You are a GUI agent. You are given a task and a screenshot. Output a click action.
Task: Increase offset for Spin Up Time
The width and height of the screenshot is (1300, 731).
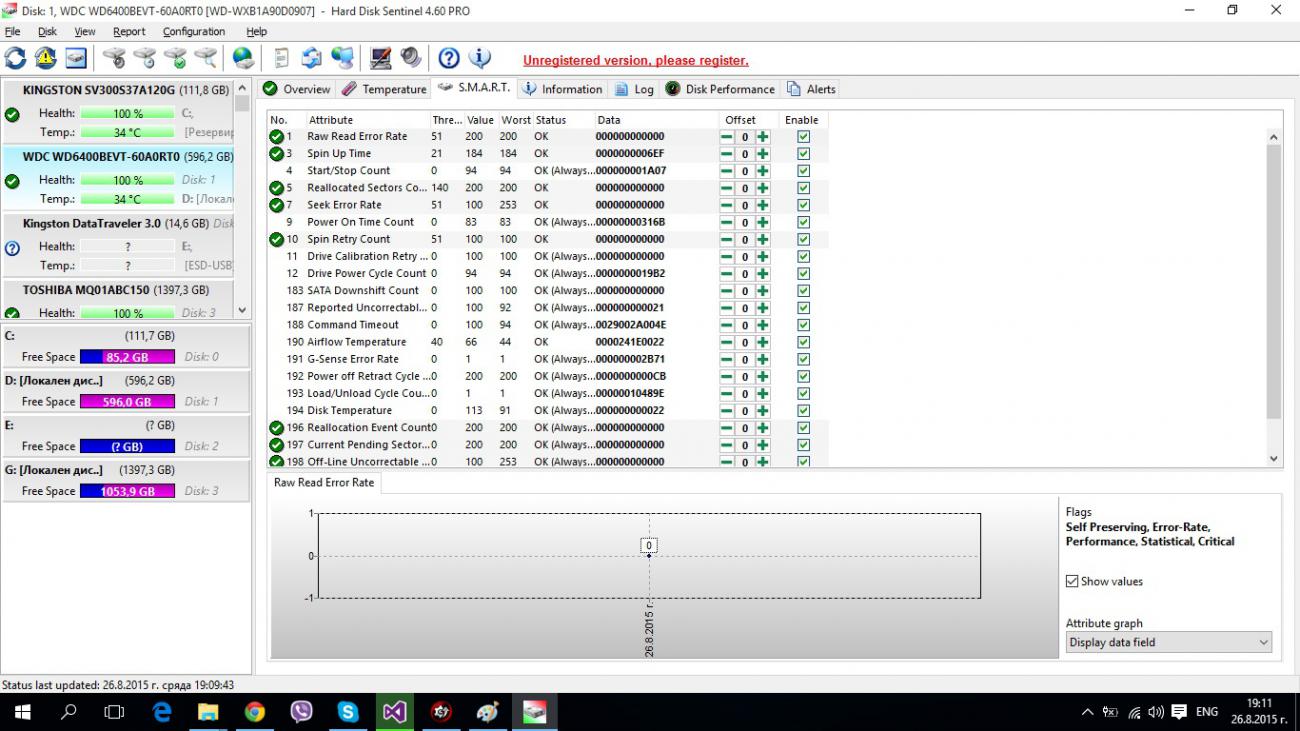click(x=763, y=154)
